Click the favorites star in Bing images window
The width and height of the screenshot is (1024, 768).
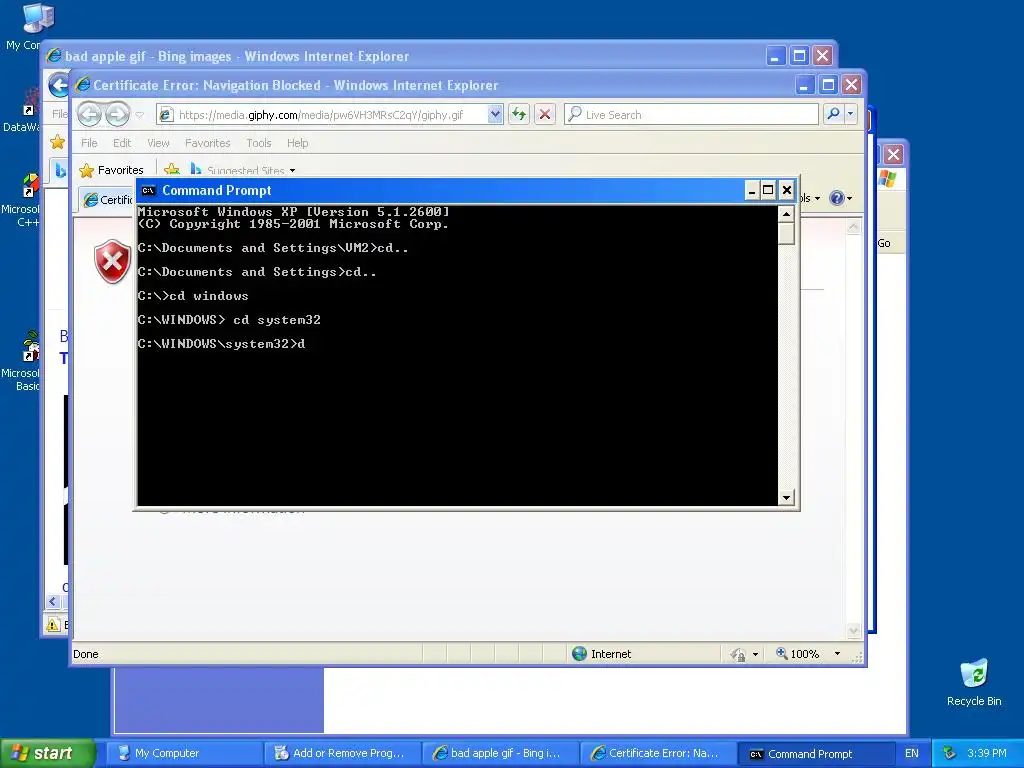(x=57, y=142)
